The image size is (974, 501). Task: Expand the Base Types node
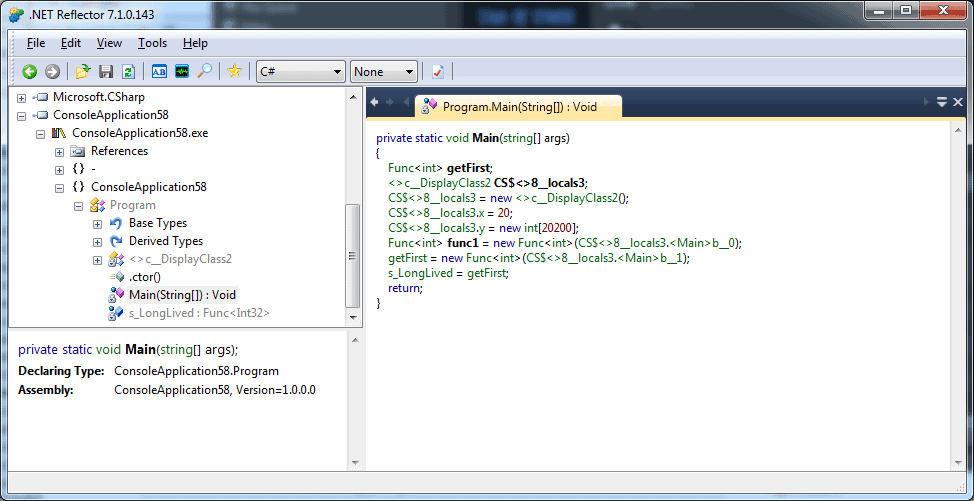tap(98, 224)
